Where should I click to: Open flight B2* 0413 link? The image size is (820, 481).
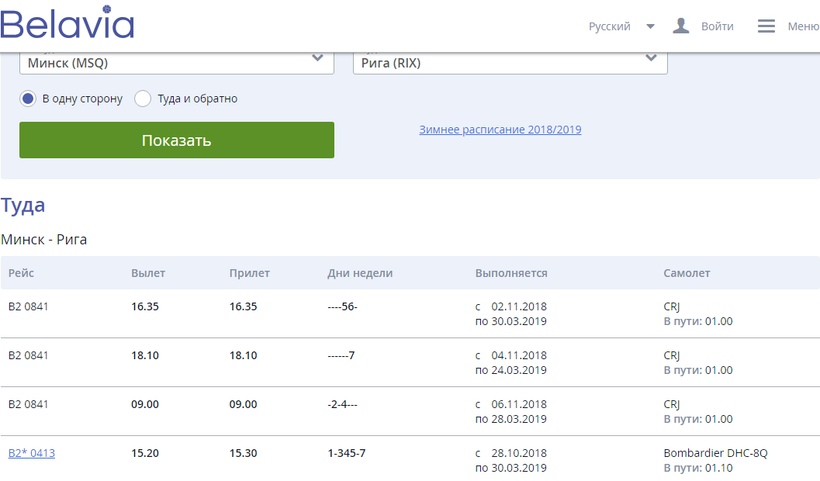31,453
